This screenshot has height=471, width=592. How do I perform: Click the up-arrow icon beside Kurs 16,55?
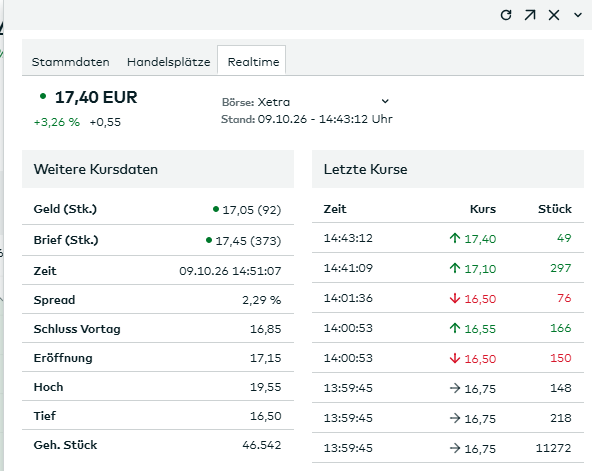point(455,328)
